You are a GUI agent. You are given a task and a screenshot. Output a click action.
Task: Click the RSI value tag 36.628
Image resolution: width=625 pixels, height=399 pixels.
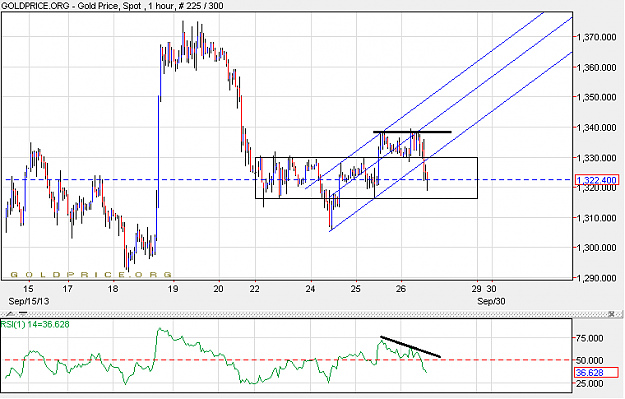597,372
